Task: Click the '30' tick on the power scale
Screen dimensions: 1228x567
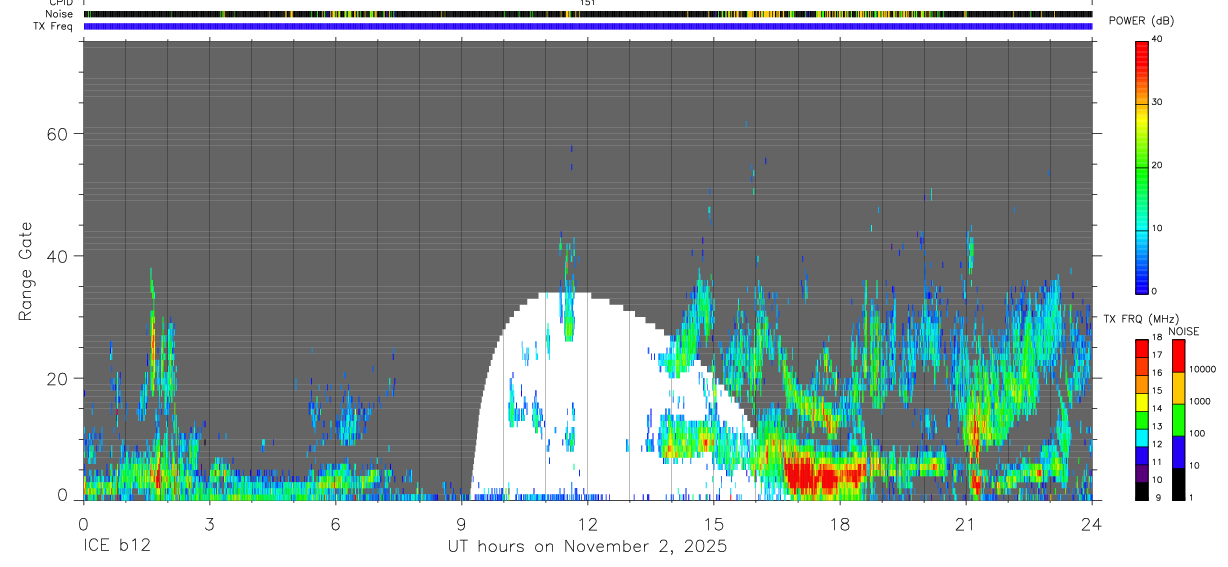Action: click(x=1157, y=102)
